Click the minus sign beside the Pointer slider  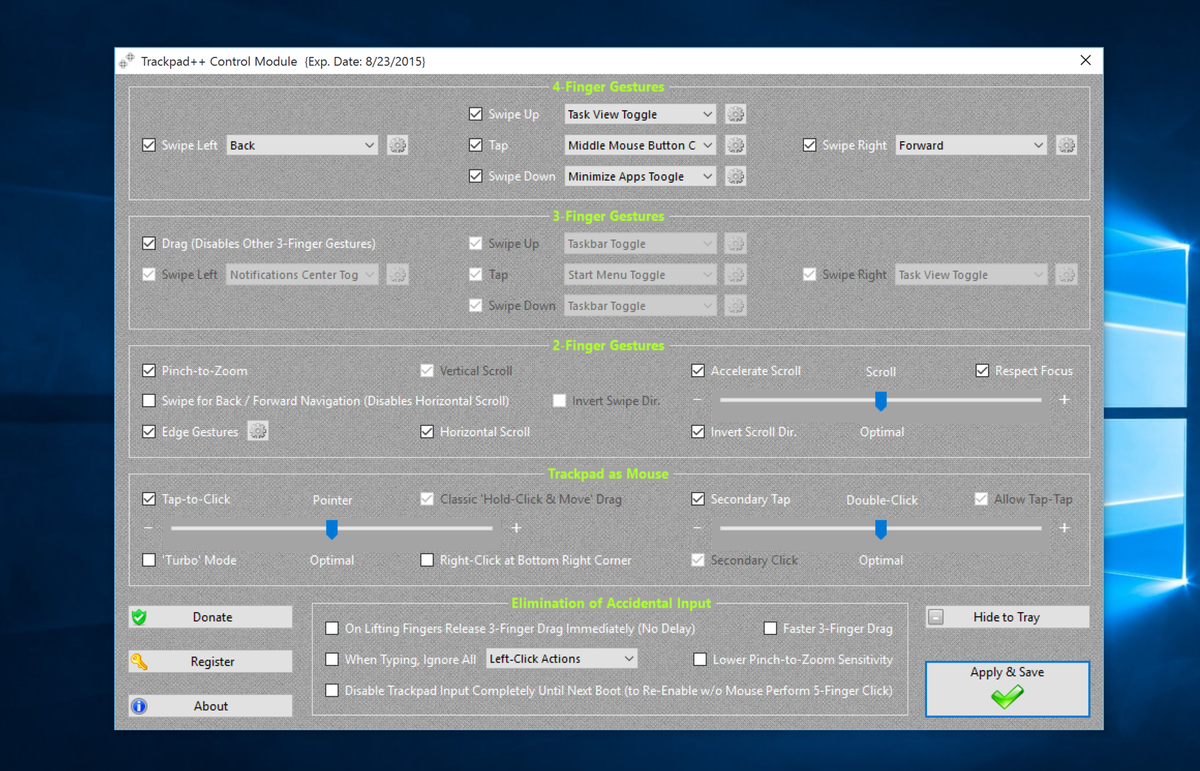click(x=148, y=528)
